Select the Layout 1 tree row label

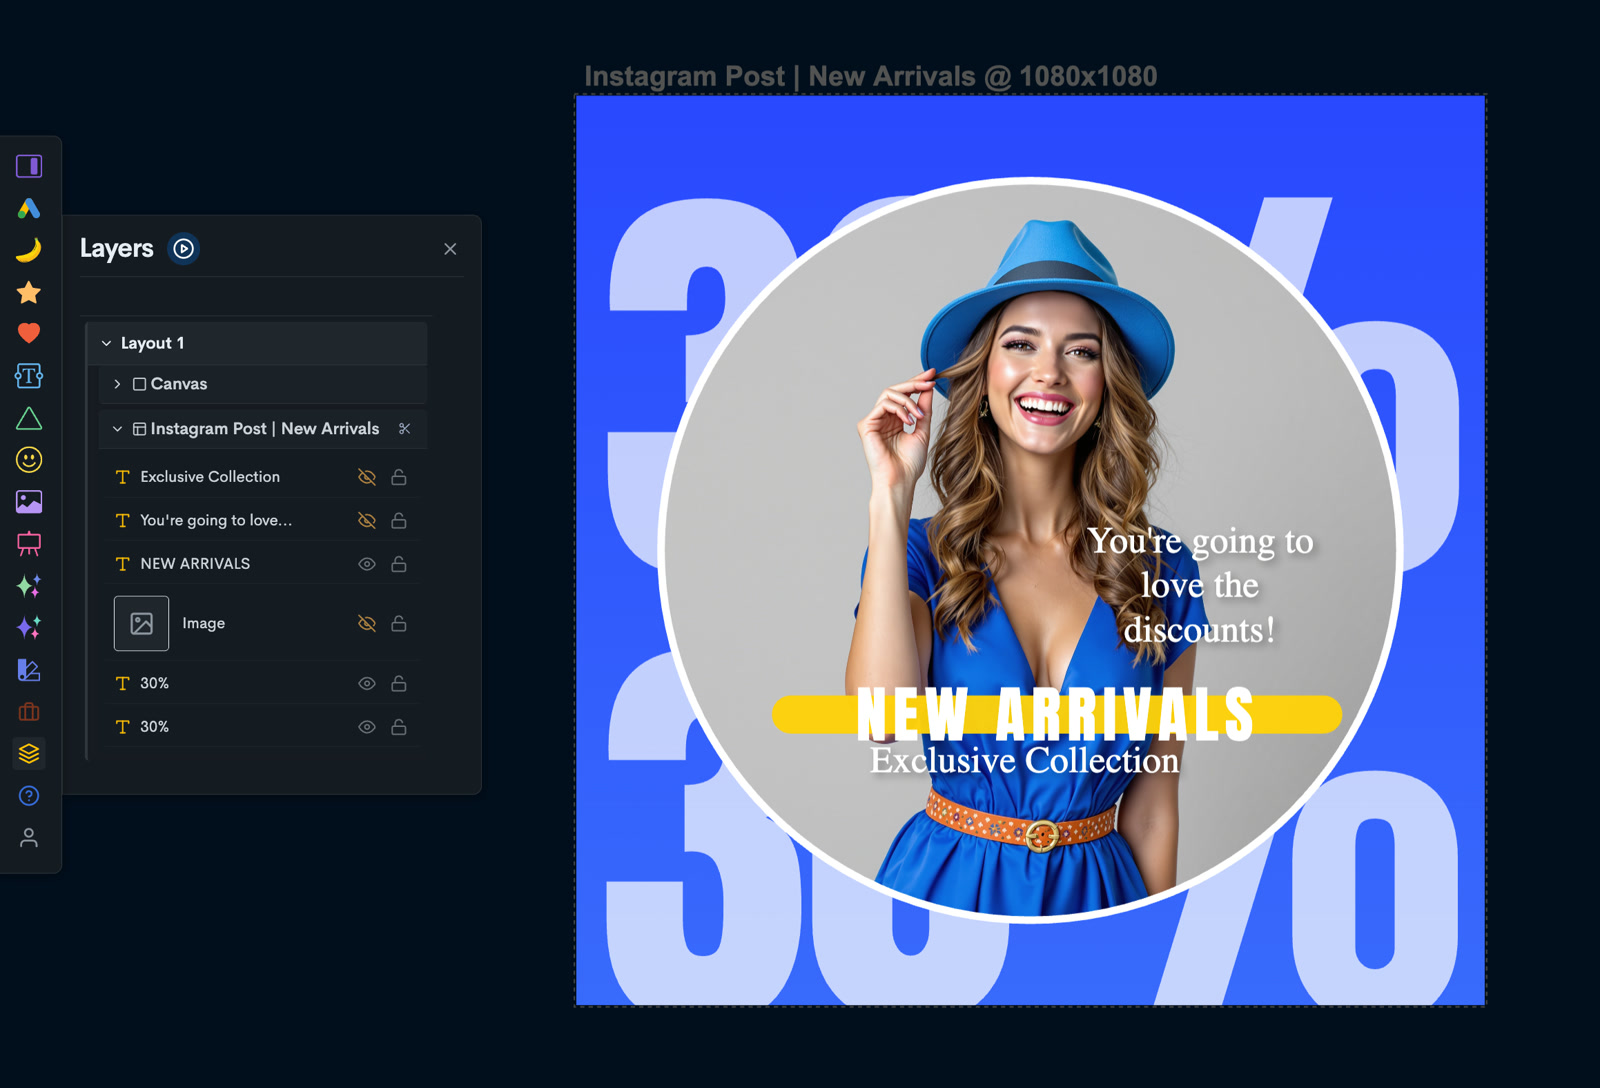[153, 343]
